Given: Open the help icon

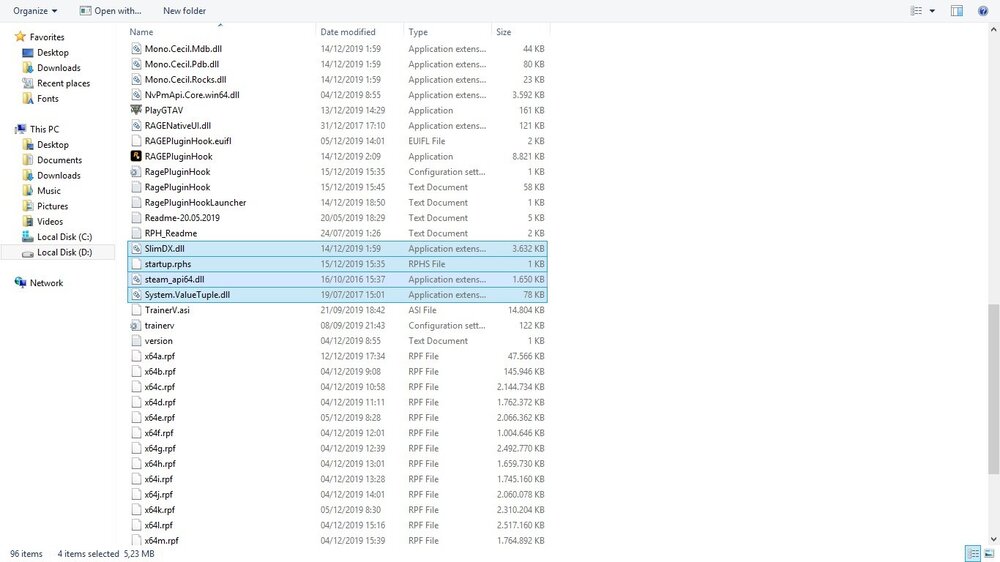Looking at the screenshot, I should point(983,11).
